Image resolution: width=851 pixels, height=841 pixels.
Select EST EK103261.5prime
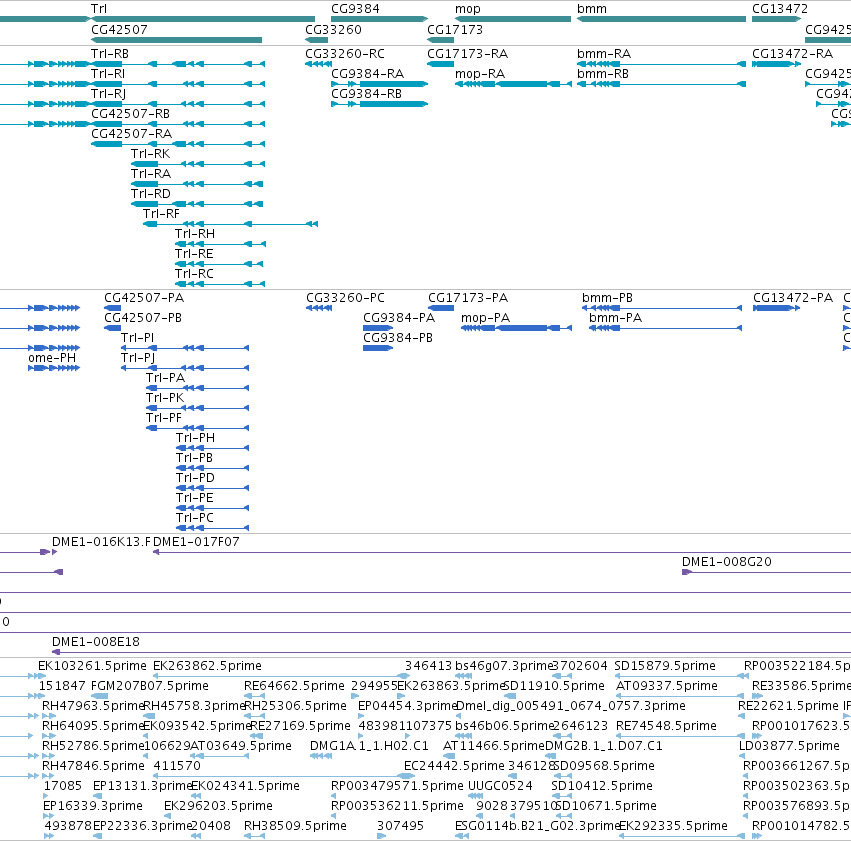(92, 666)
